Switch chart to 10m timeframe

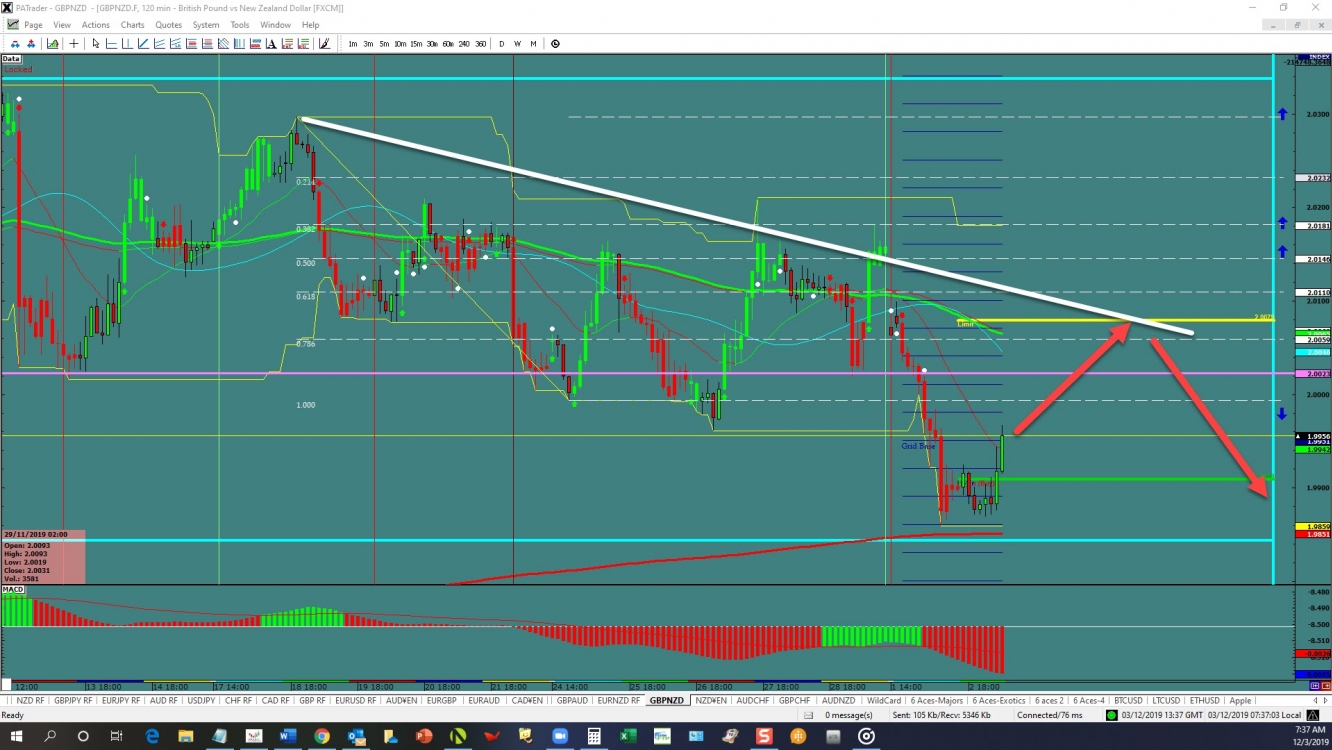click(400, 44)
